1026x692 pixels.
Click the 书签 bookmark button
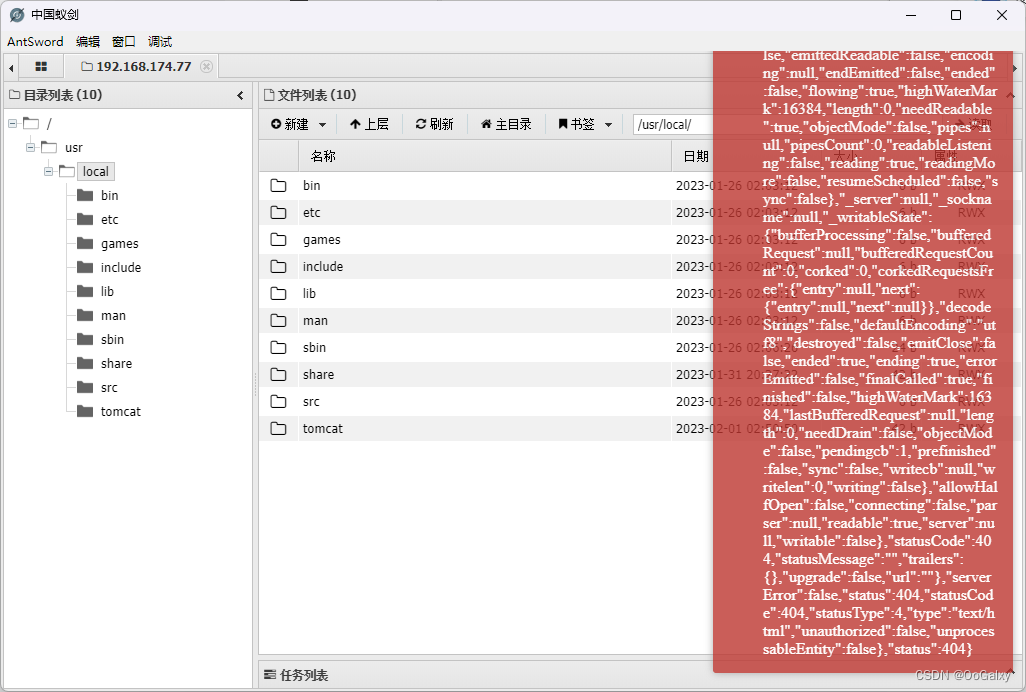click(x=576, y=124)
